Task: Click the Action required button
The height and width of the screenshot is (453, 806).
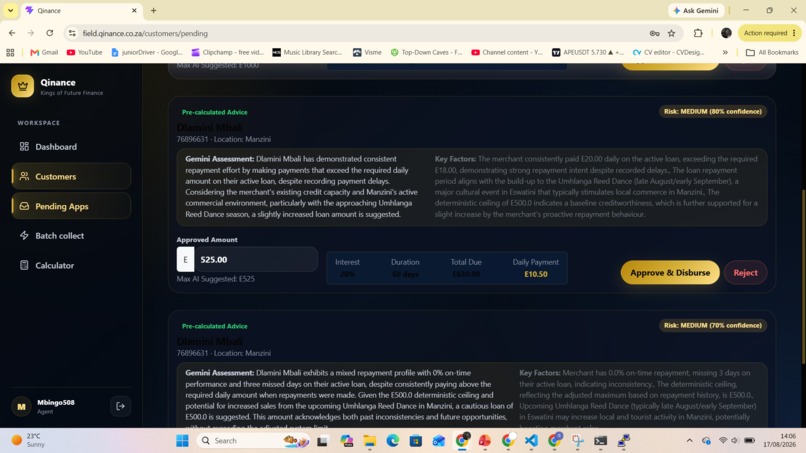Action: tap(769, 33)
